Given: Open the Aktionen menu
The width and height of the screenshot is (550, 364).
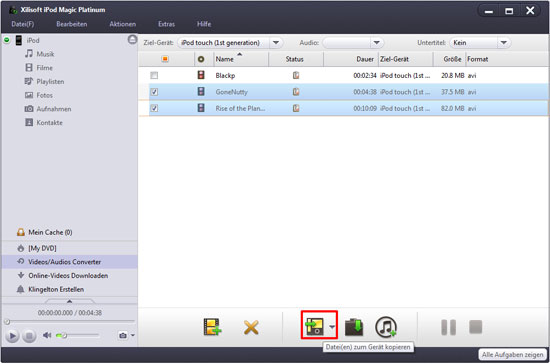Looking at the screenshot, I should [122, 24].
